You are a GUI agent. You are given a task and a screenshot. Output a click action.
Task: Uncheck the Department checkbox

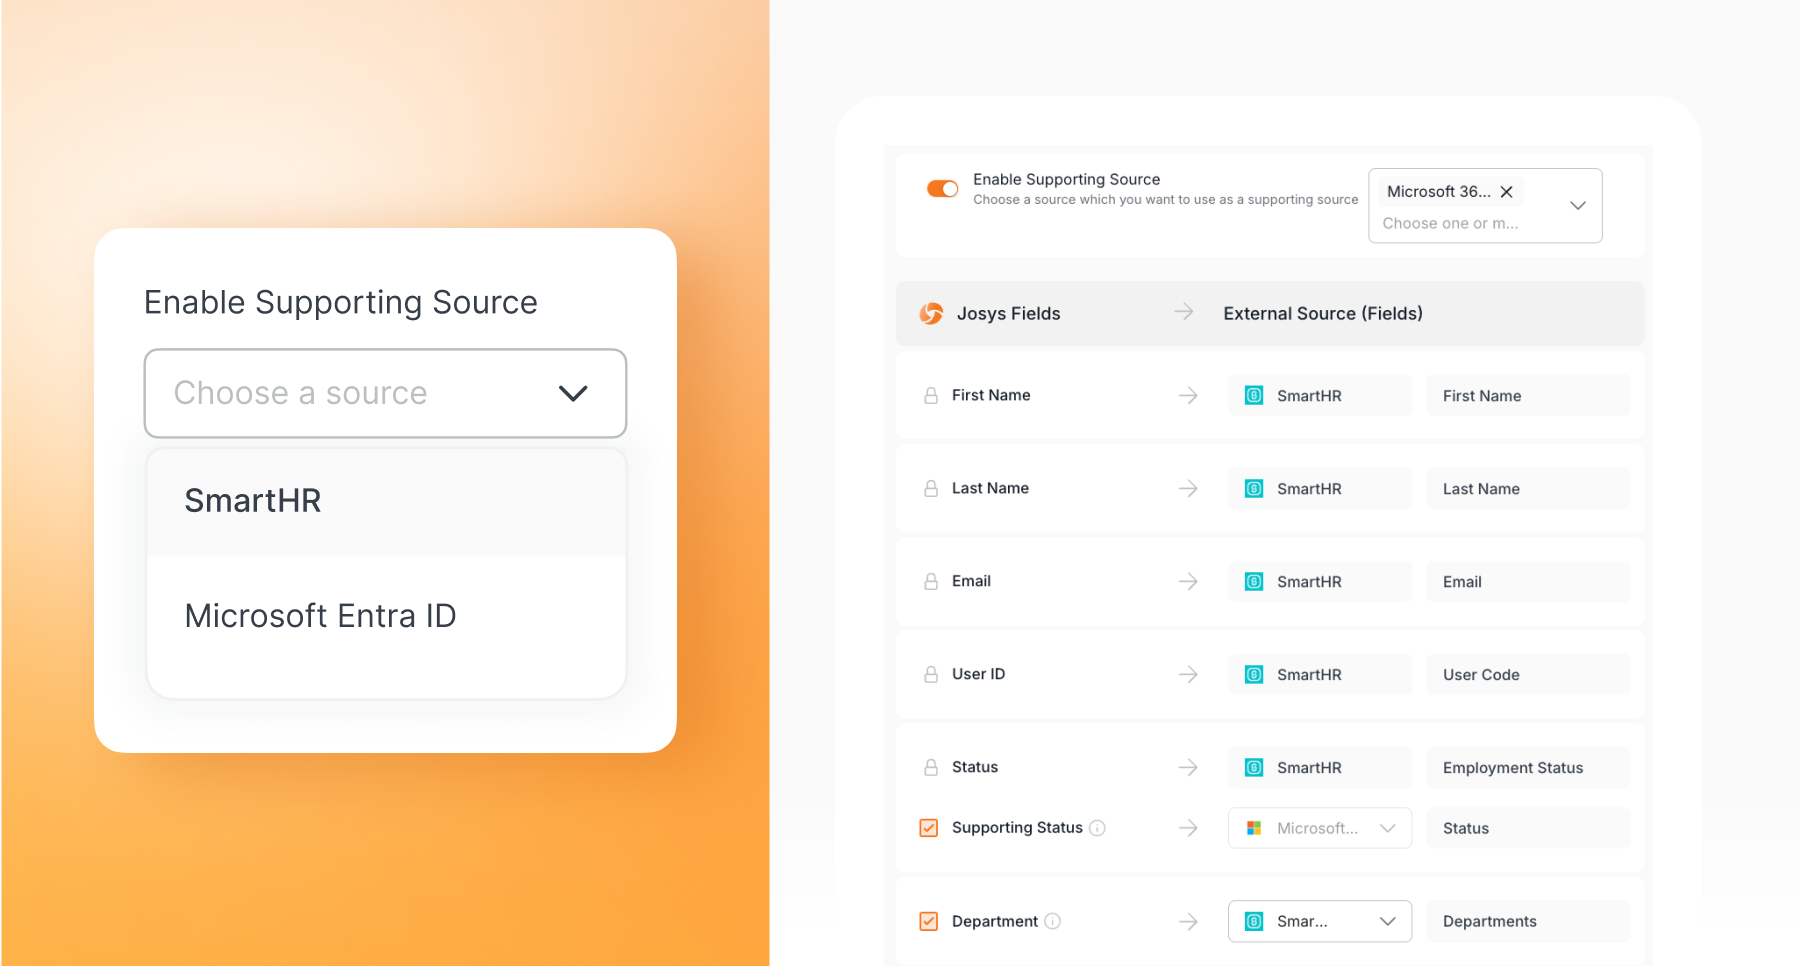[x=929, y=922]
